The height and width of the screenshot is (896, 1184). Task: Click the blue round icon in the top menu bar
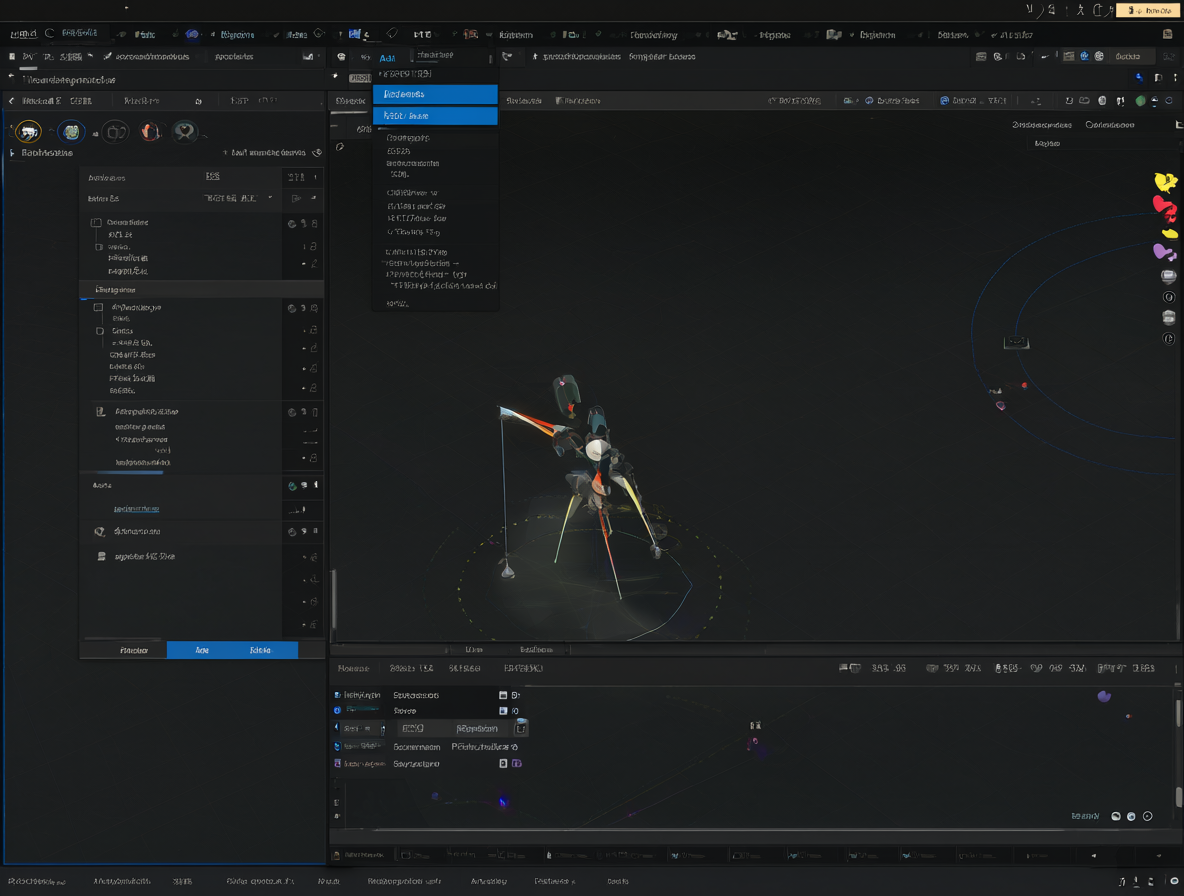pyautogui.click(x=192, y=35)
